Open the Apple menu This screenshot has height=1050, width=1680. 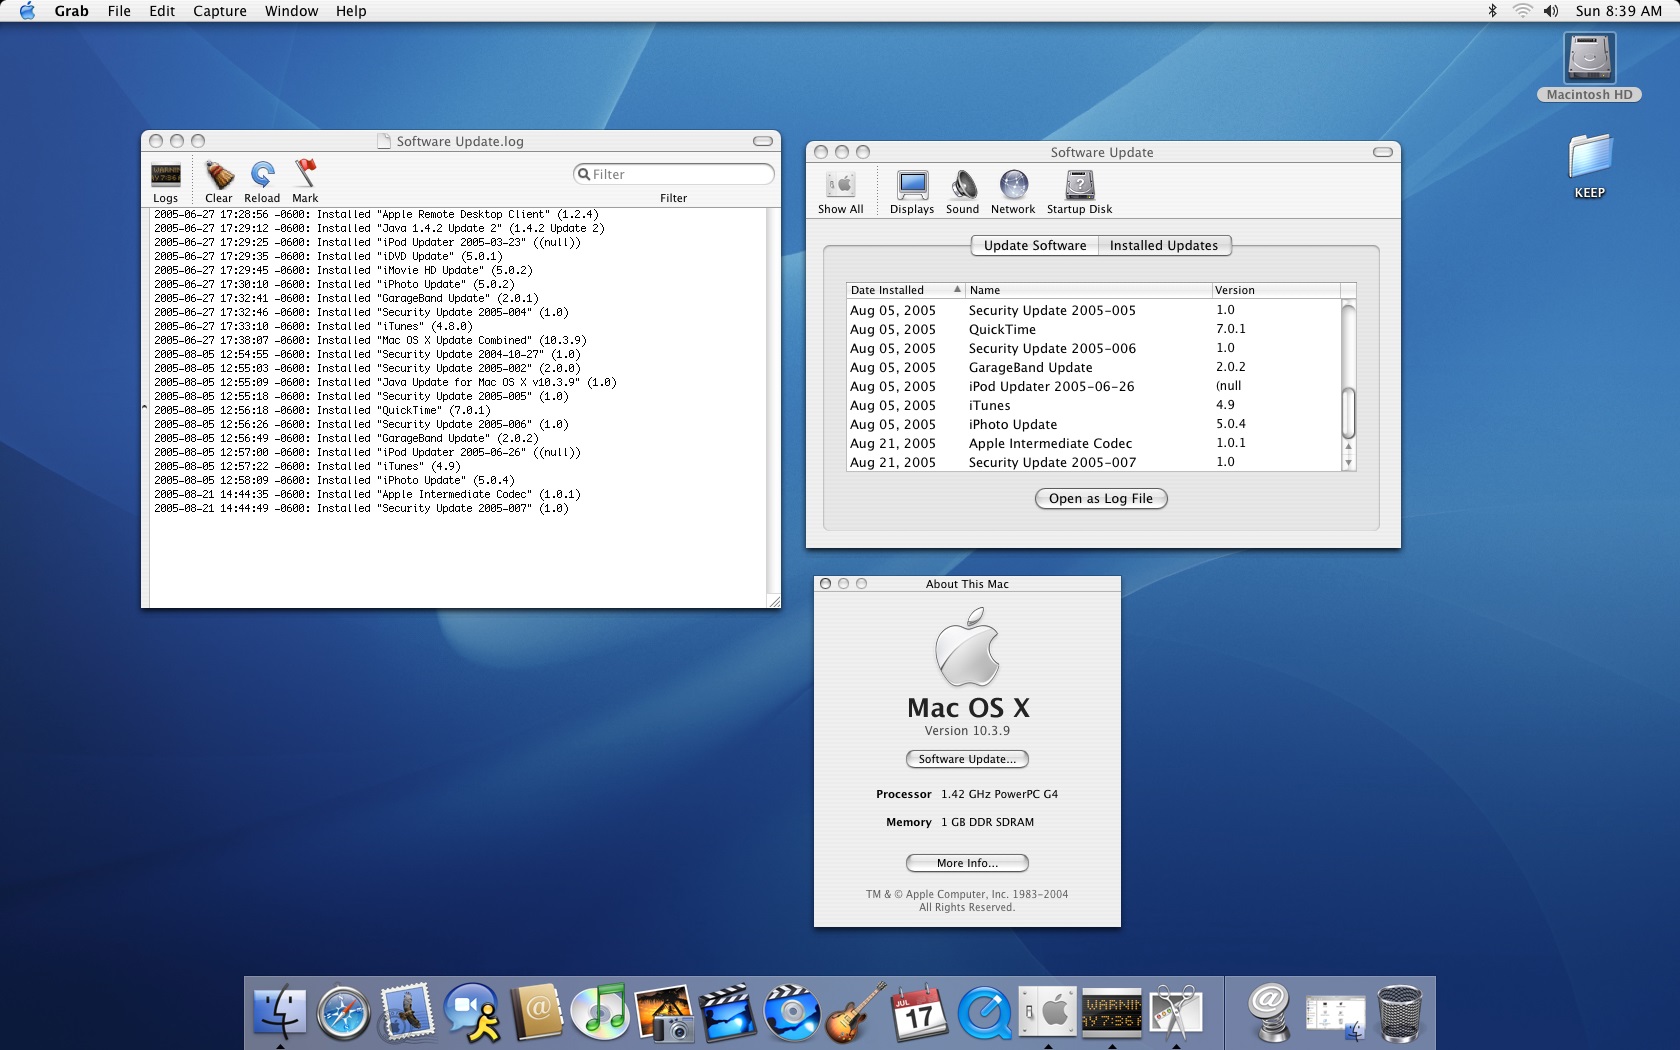tap(27, 11)
